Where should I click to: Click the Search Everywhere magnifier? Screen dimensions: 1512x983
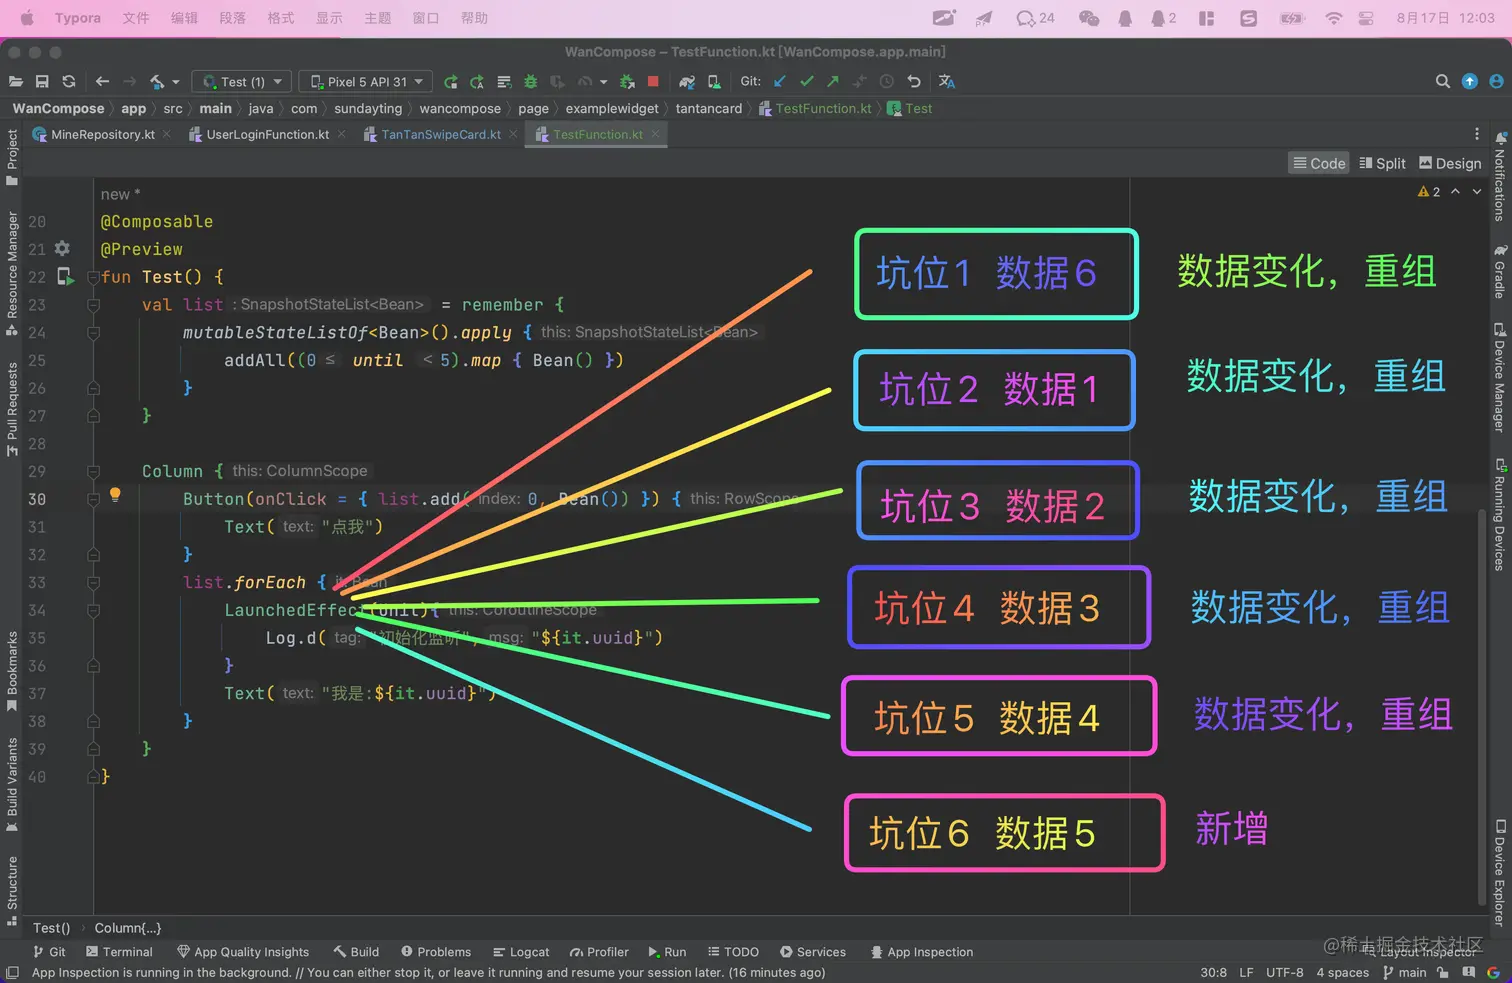point(1442,82)
